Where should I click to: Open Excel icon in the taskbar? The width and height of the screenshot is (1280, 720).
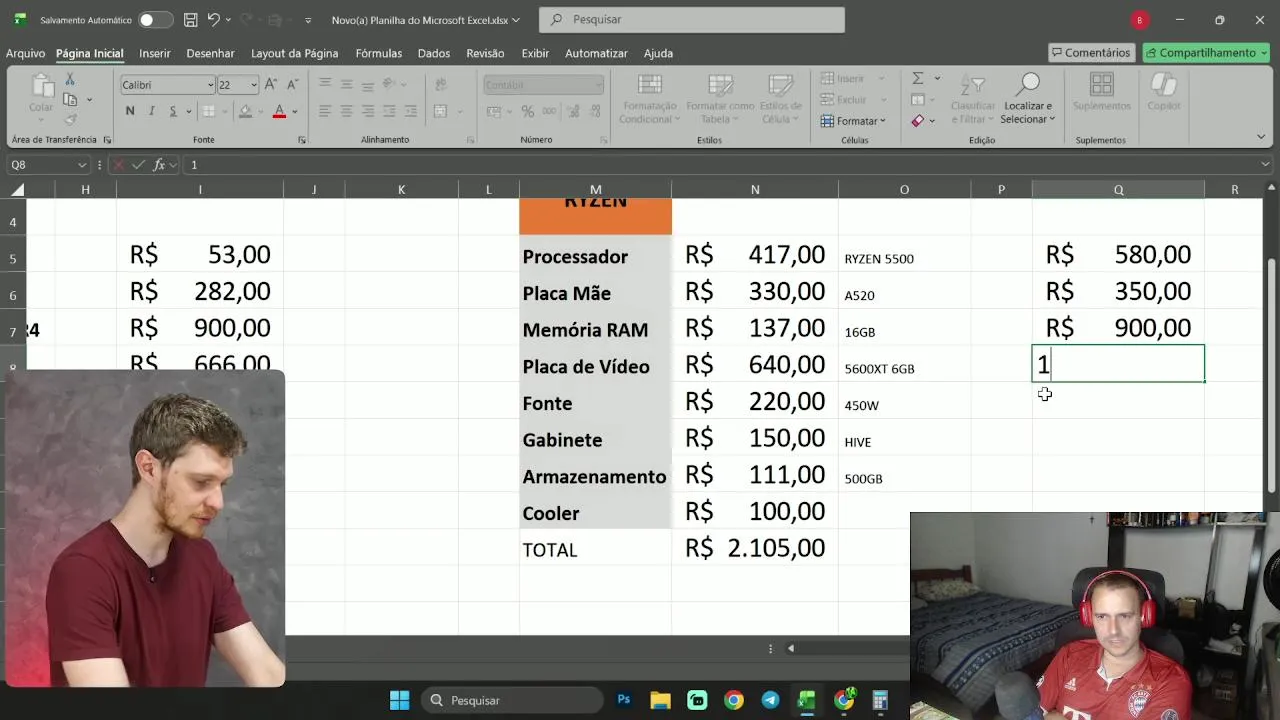(806, 700)
